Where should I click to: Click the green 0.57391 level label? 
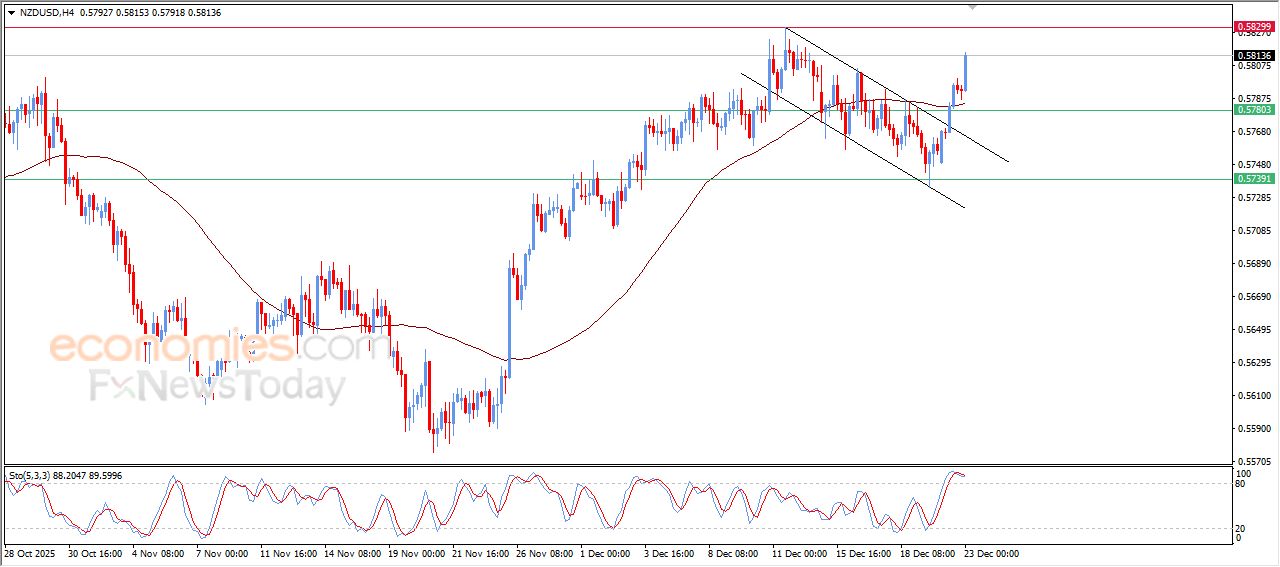coord(1253,178)
